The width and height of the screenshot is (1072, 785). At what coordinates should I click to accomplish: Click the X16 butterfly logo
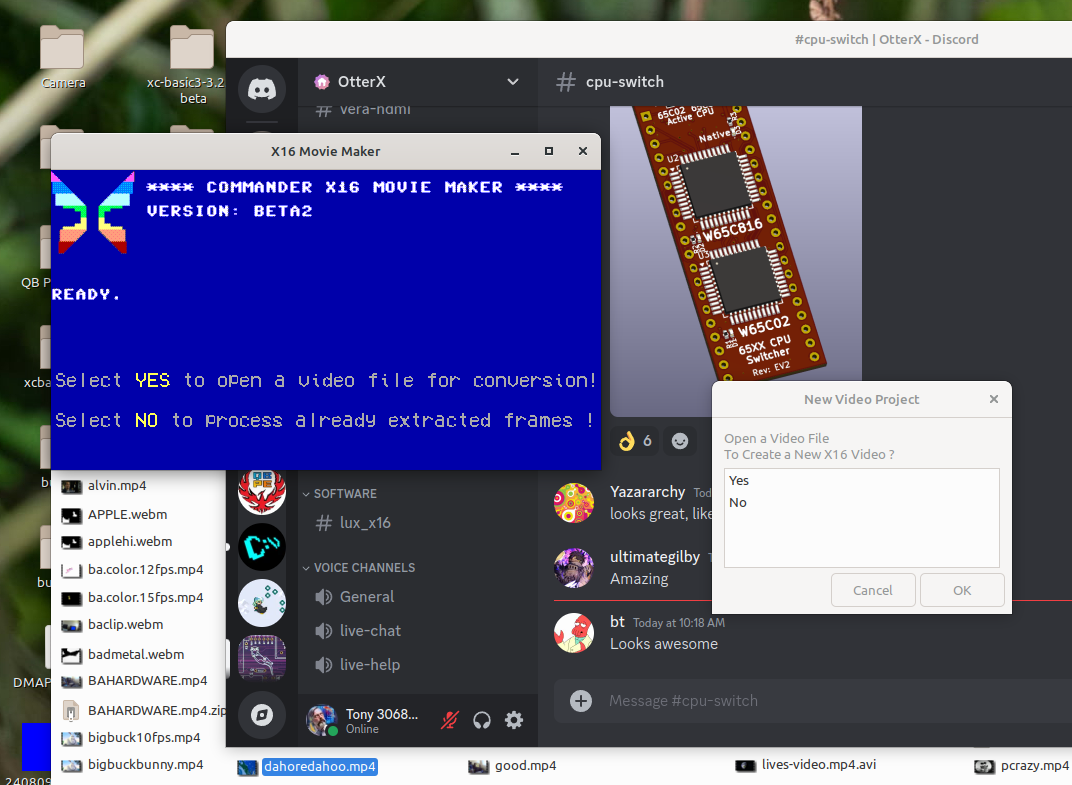pos(93,213)
